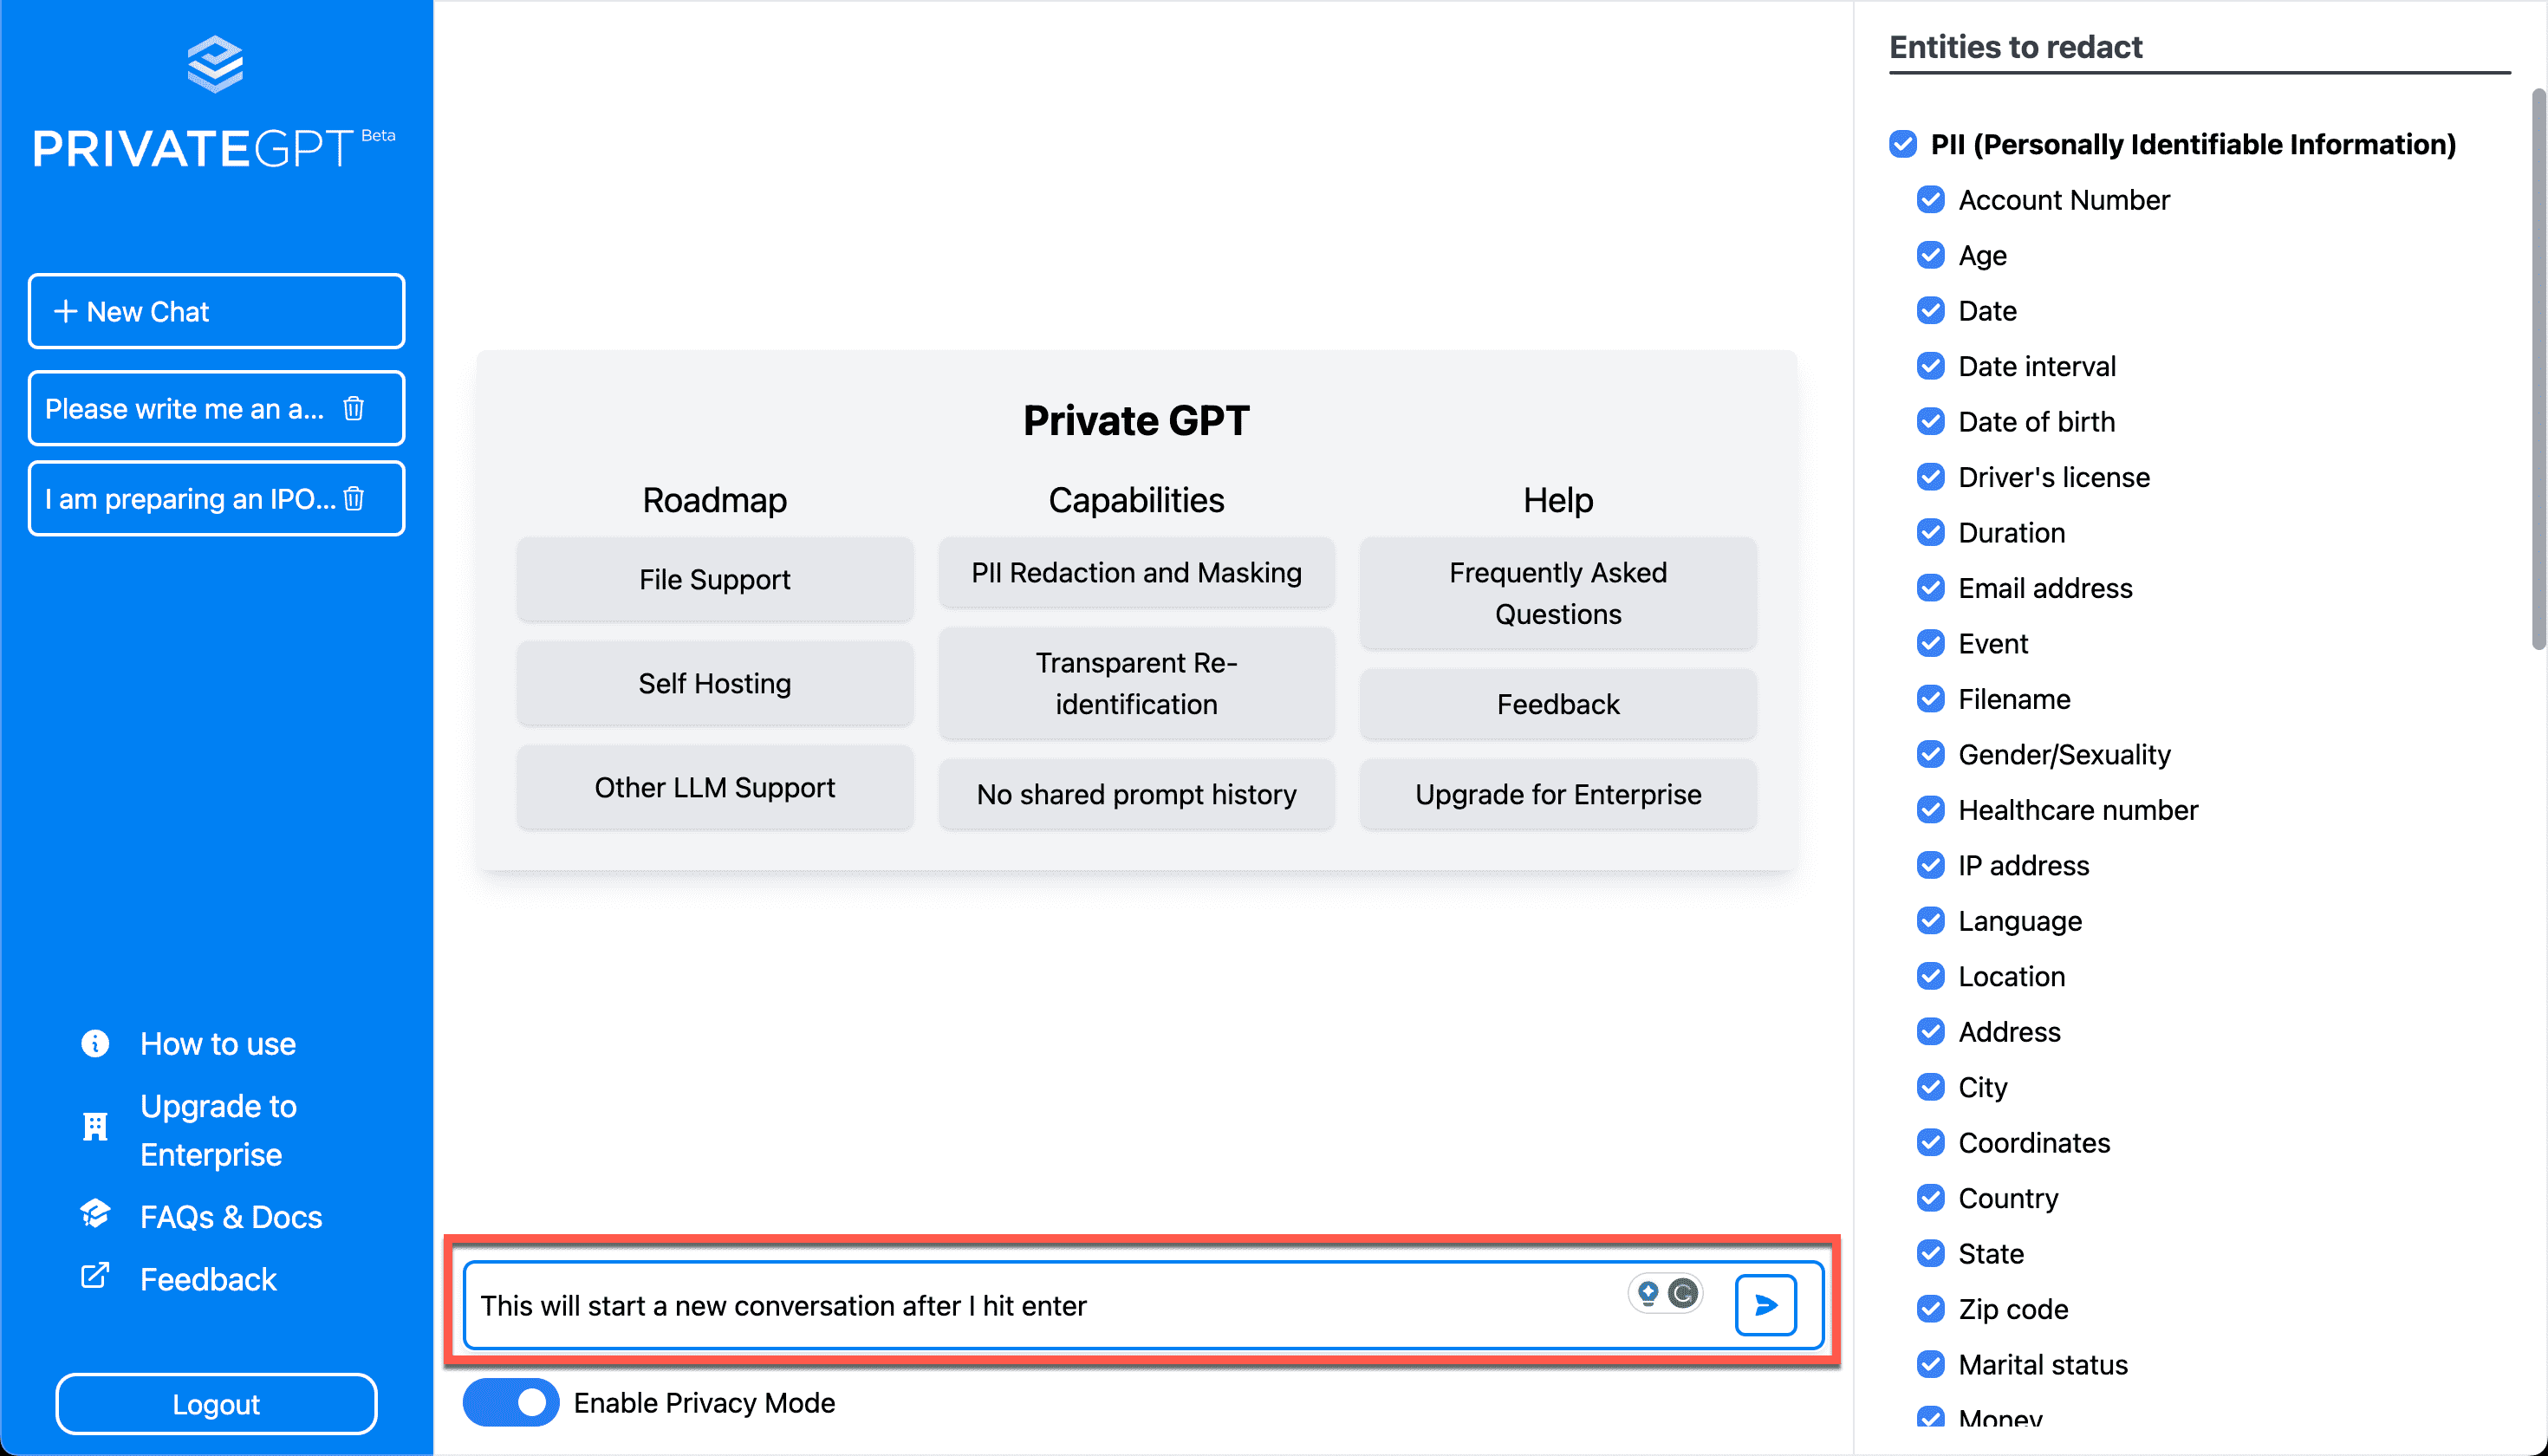Click the How to use info icon
This screenshot has height=1456, width=2548.
(x=95, y=1043)
